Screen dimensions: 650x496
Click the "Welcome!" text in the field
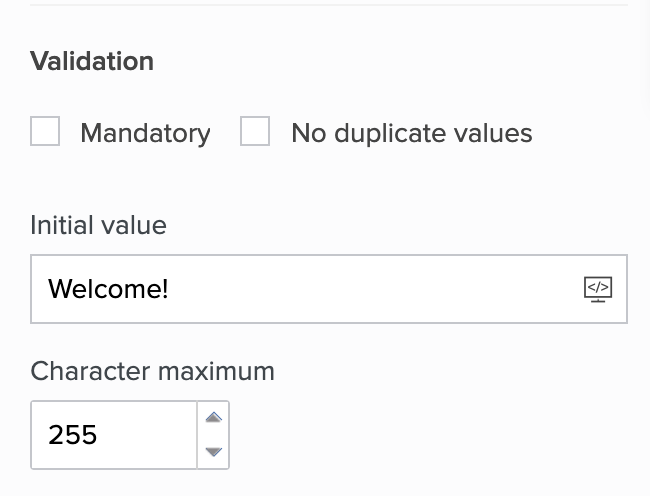(x=108, y=289)
